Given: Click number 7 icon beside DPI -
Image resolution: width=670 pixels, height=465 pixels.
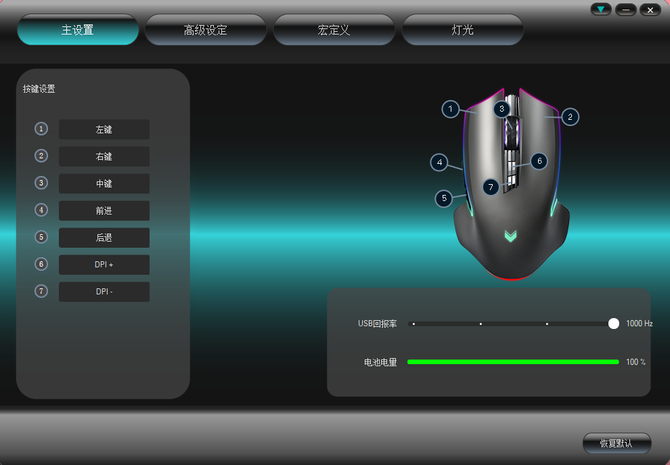Looking at the screenshot, I should [x=41, y=291].
